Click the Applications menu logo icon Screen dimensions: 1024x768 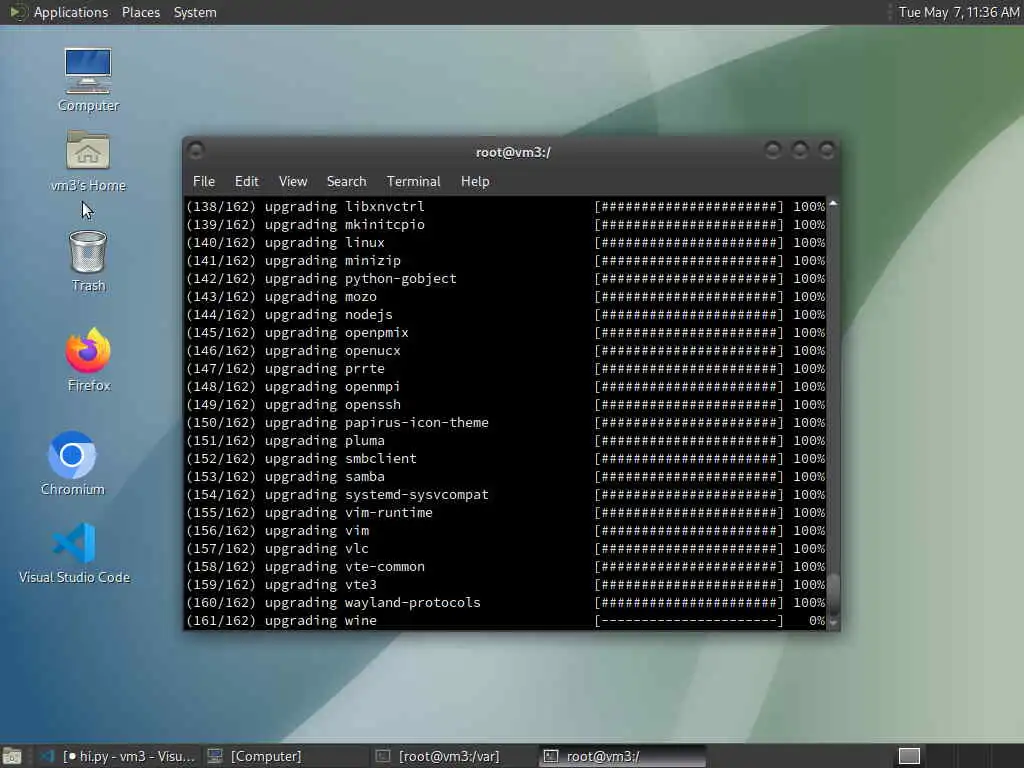[x=17, y=12]
